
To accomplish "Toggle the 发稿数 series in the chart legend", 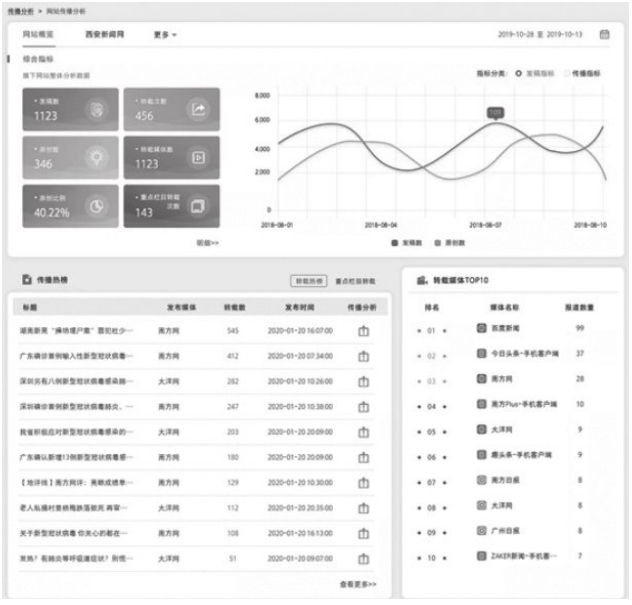I will pyautogui.click(x=407, y=243).
